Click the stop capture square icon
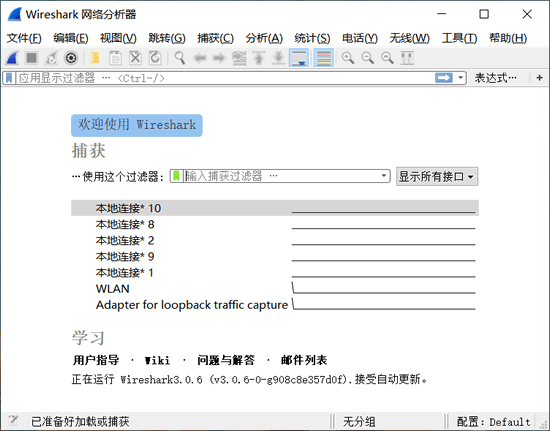Viewport: 550px width, 431px height. click(32, 58)
